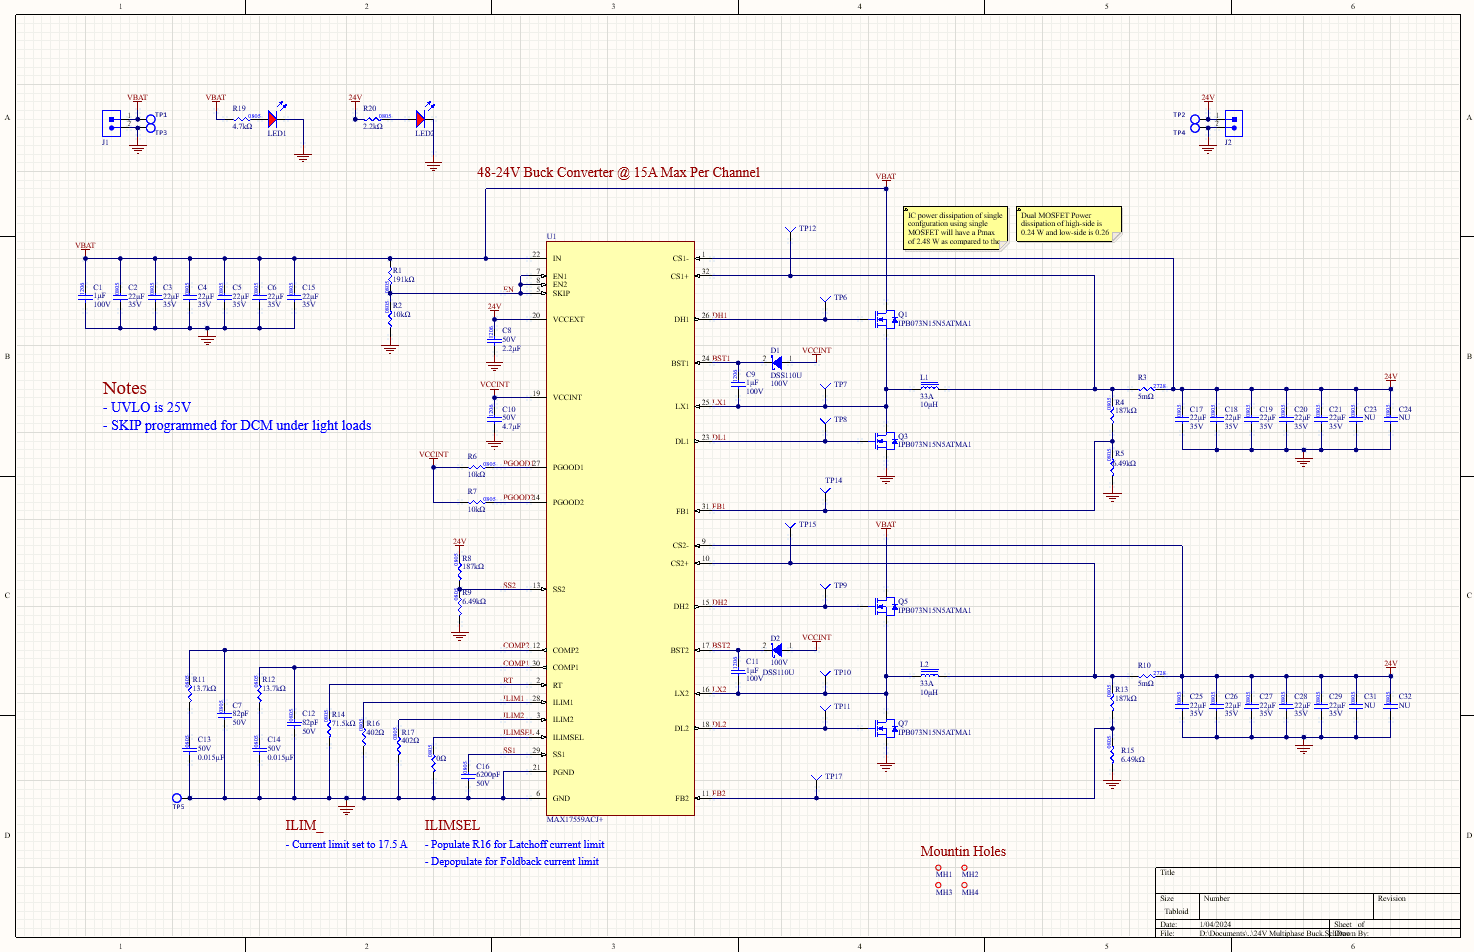This screenshot has width=1474, height=952.
Task: Pick the D1 DSS110U diode symbol
Action: (776, 363)
